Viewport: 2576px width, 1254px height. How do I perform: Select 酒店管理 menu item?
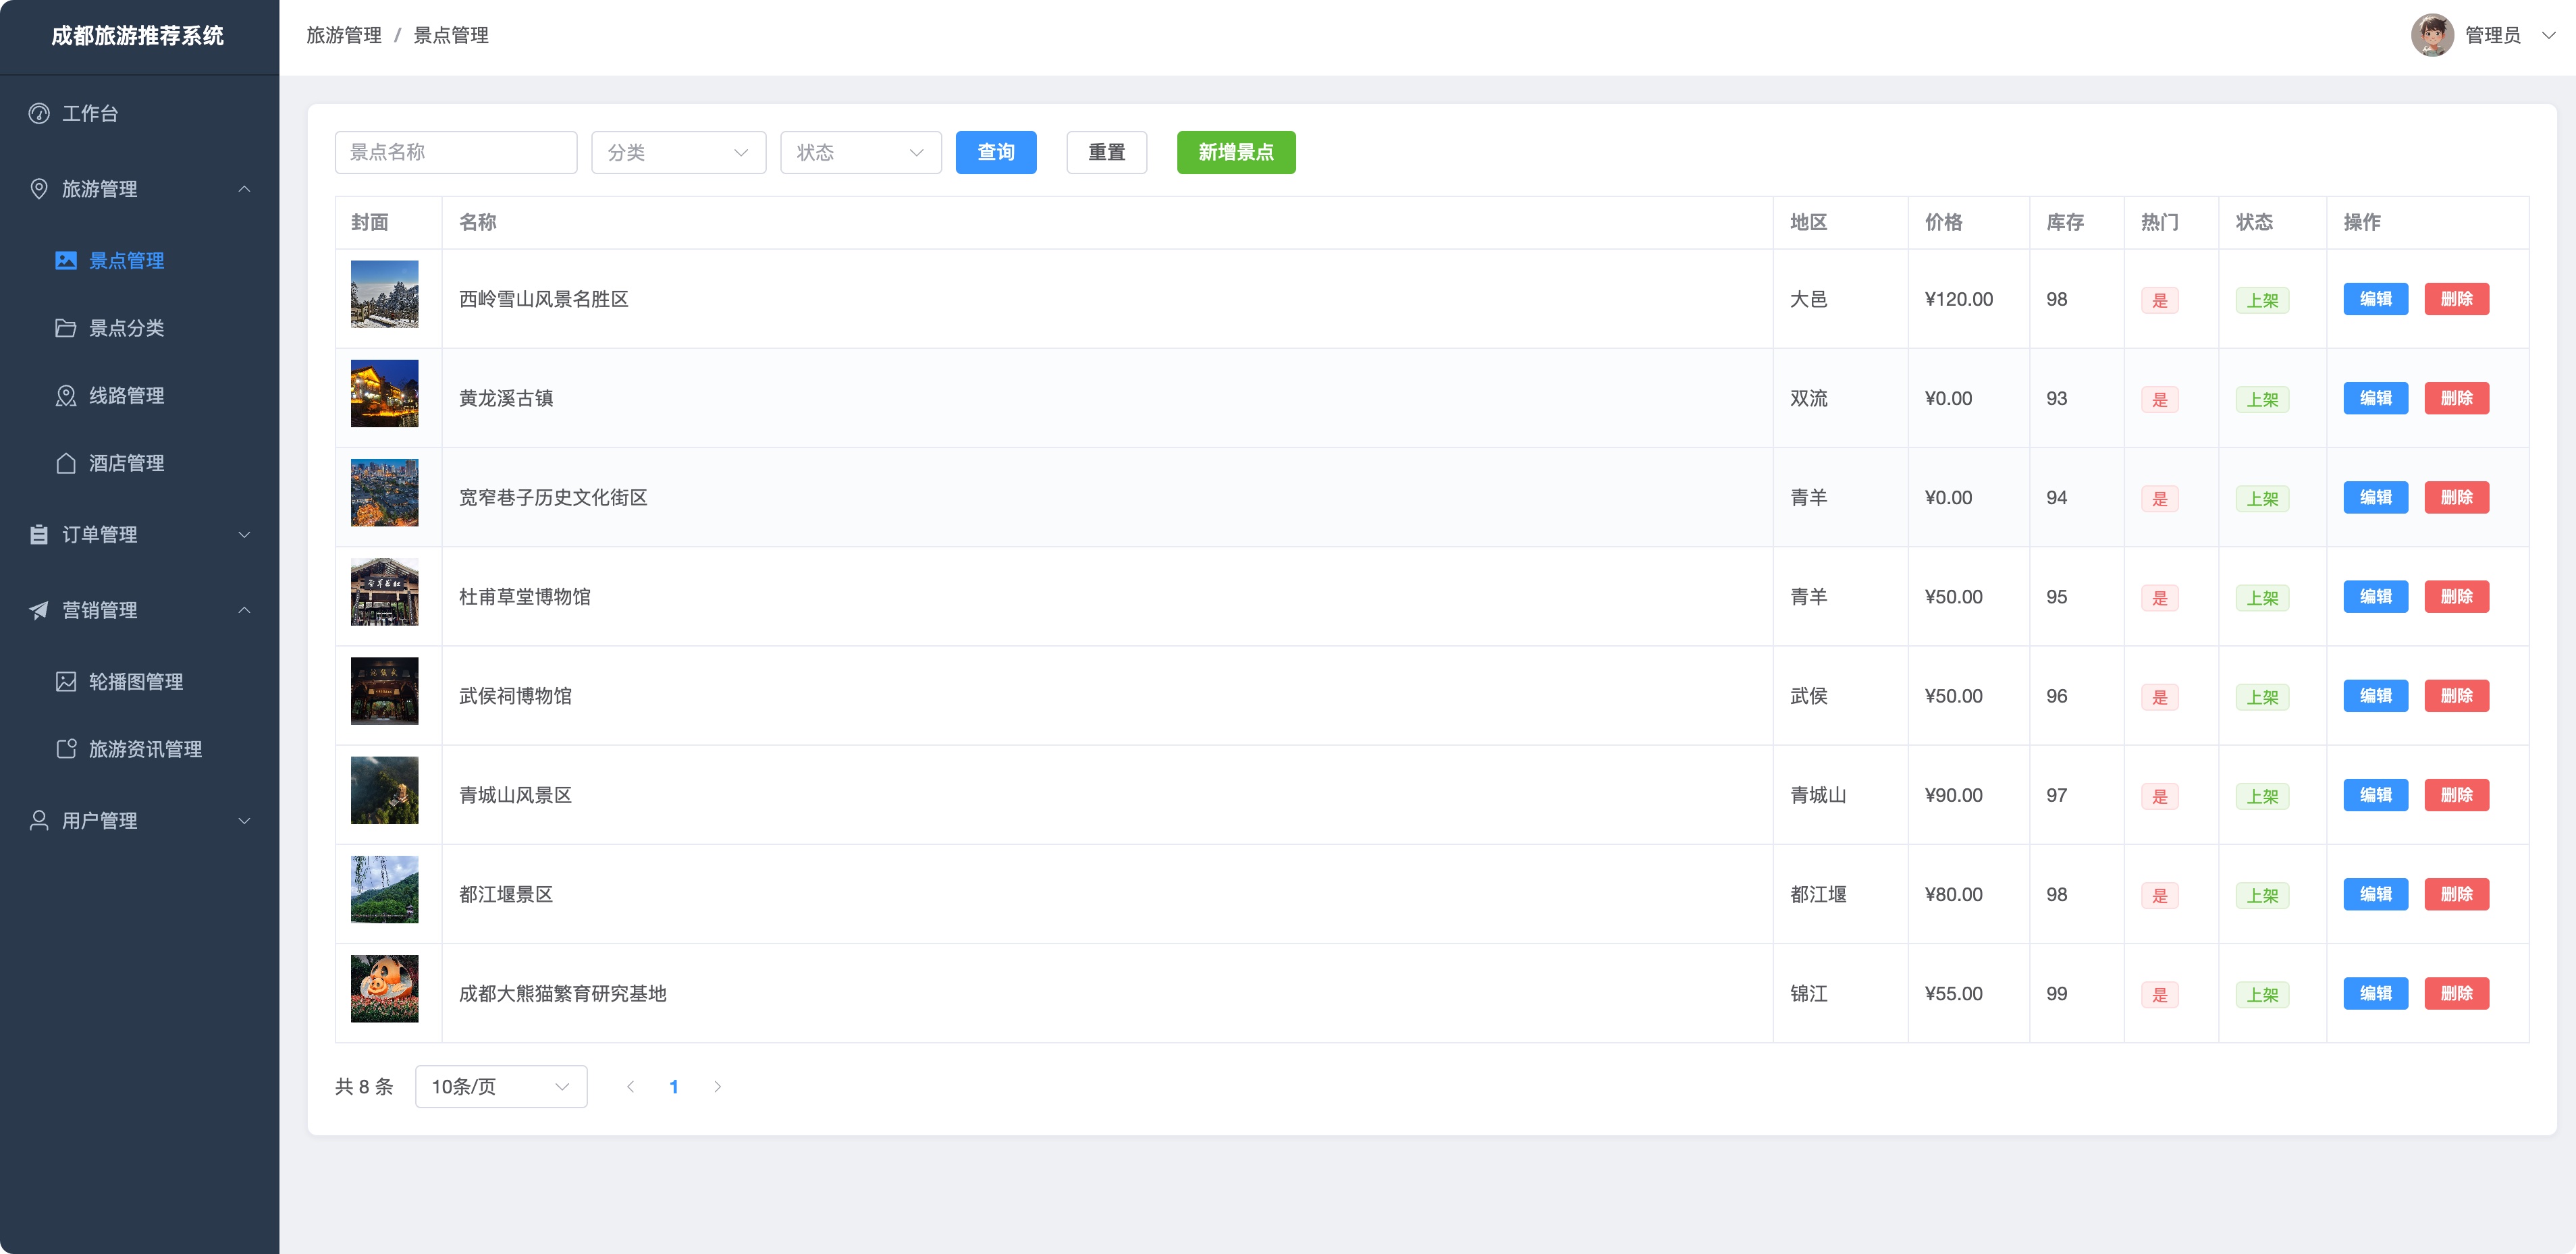(x=139, y=463)
